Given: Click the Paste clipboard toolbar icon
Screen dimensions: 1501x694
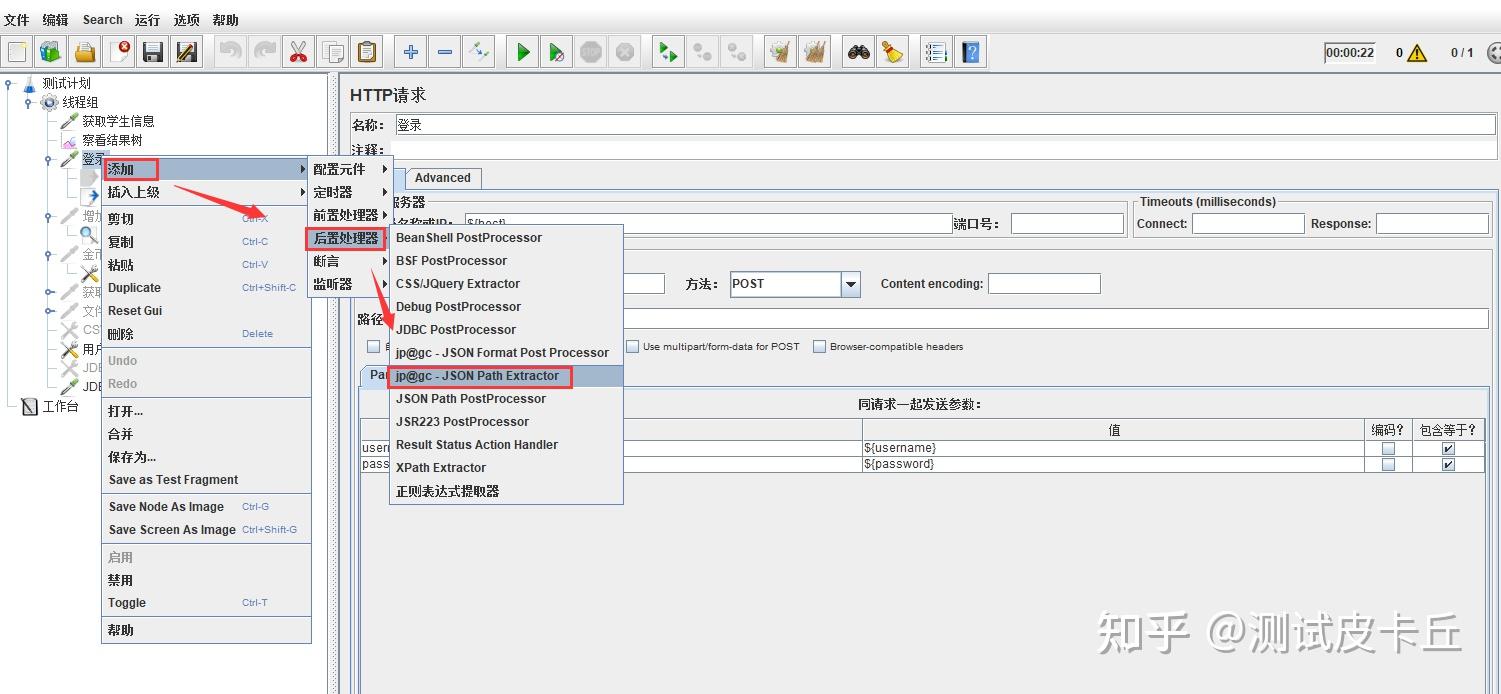Looking at the screenshot, I should pos(367,52).
